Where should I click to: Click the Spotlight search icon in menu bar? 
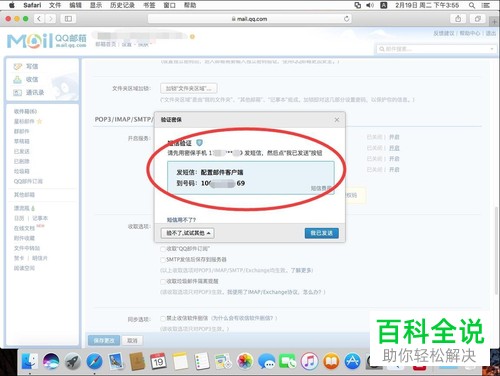click(472, 5)
